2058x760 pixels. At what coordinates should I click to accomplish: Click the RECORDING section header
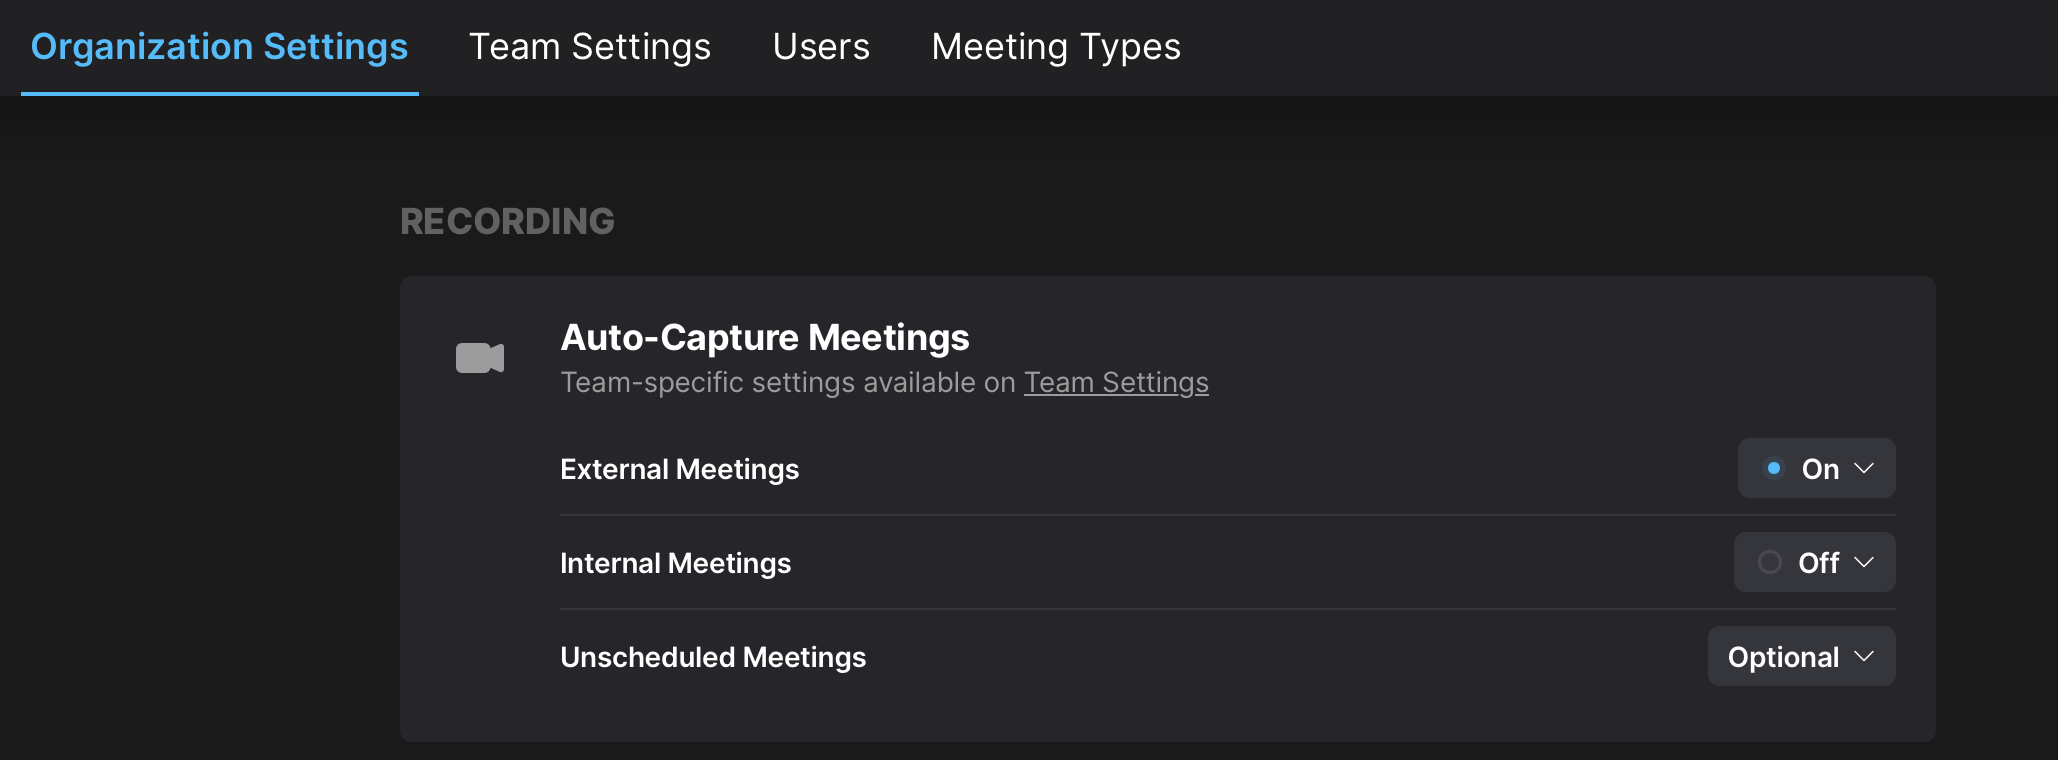click(507, 221)
